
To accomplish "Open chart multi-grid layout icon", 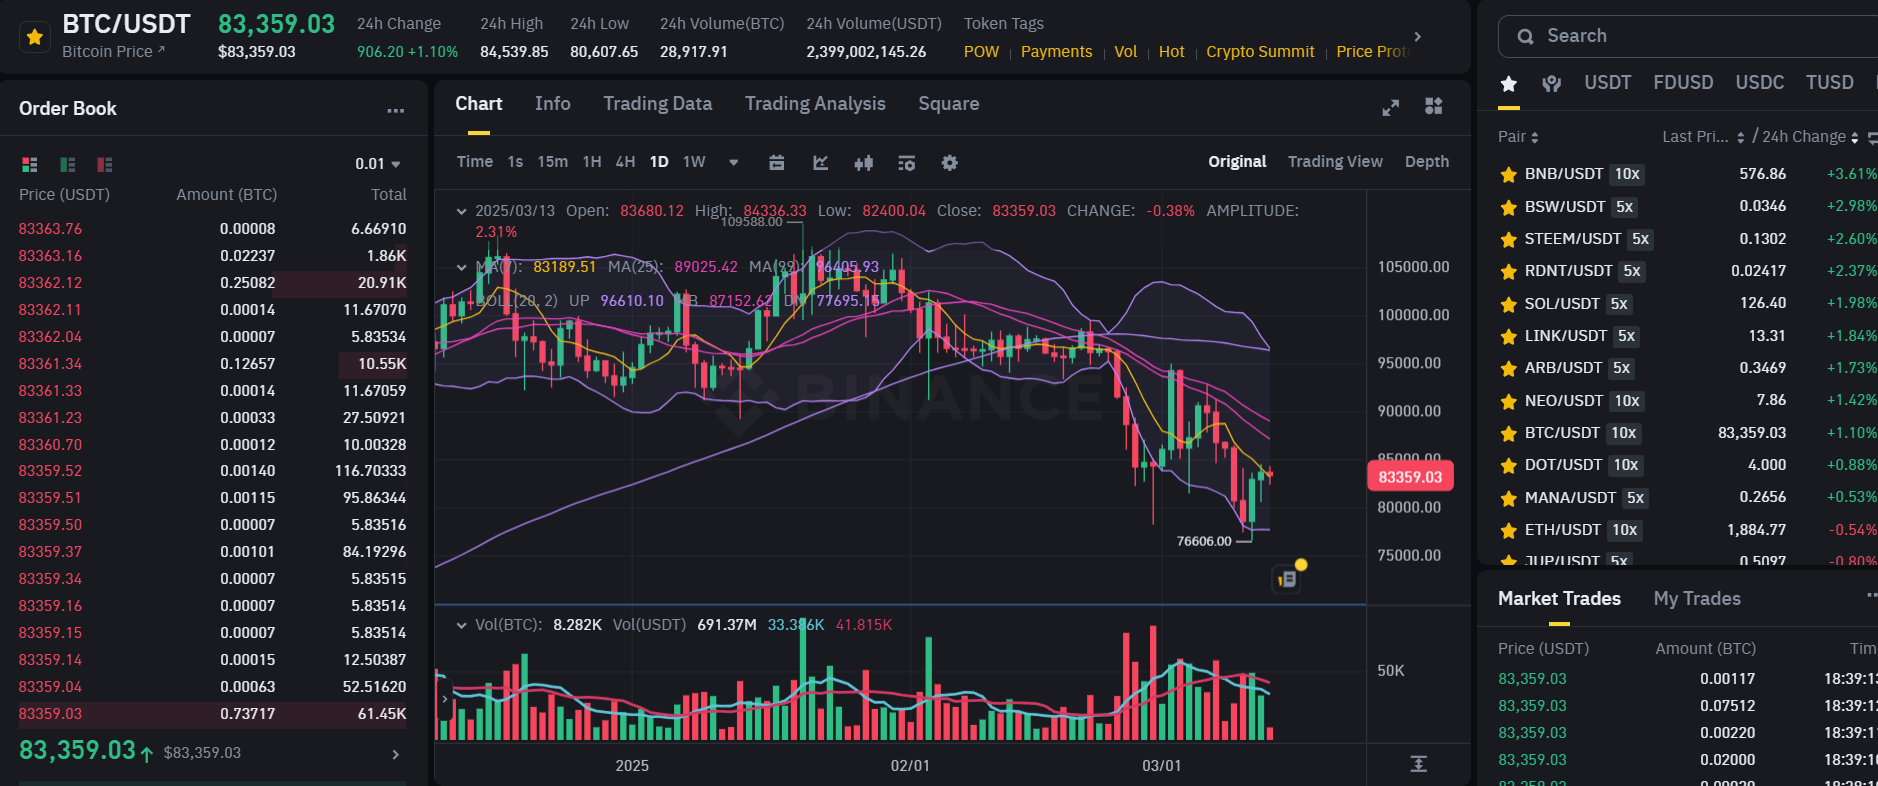I will 1434,106.
